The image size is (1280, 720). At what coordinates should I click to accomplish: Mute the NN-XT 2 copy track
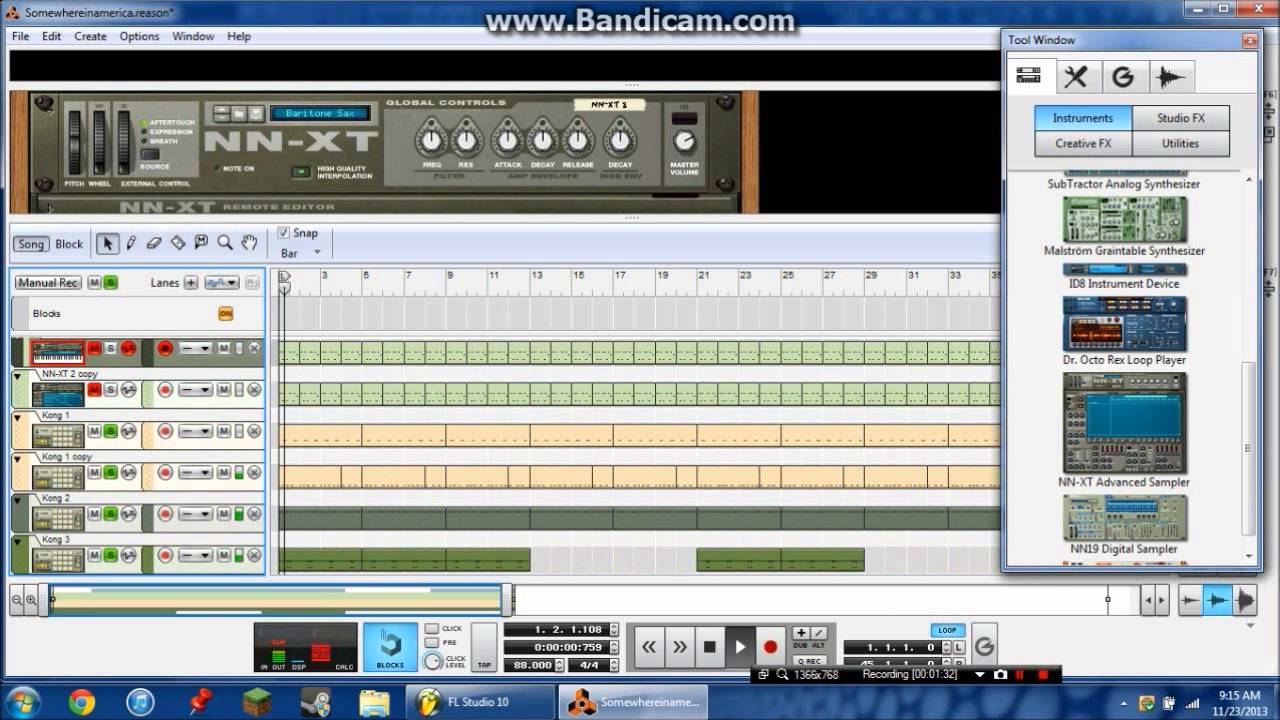click(x=94, y=390)
